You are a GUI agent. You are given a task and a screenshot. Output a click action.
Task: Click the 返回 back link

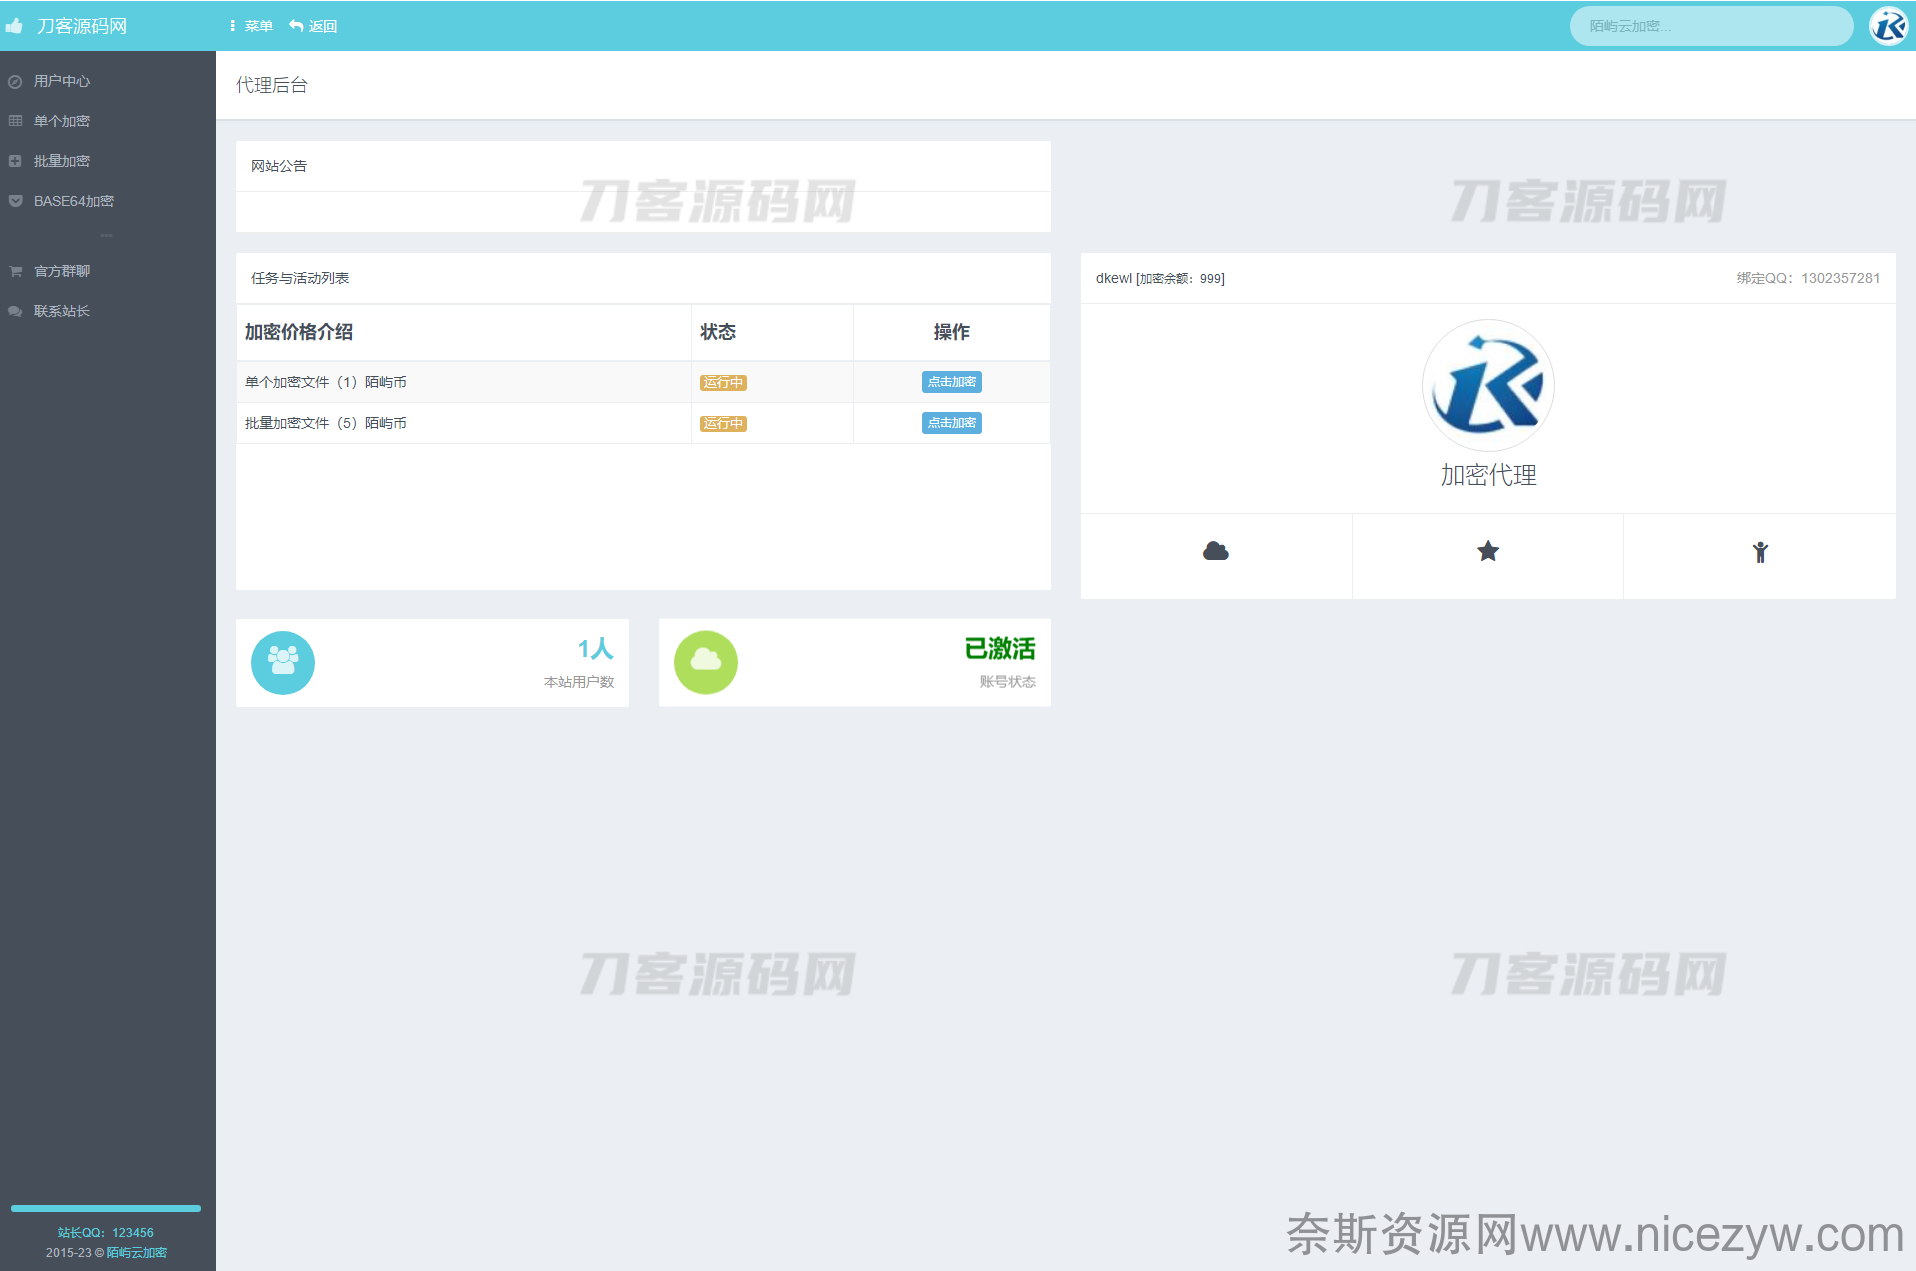click(313, 26)
